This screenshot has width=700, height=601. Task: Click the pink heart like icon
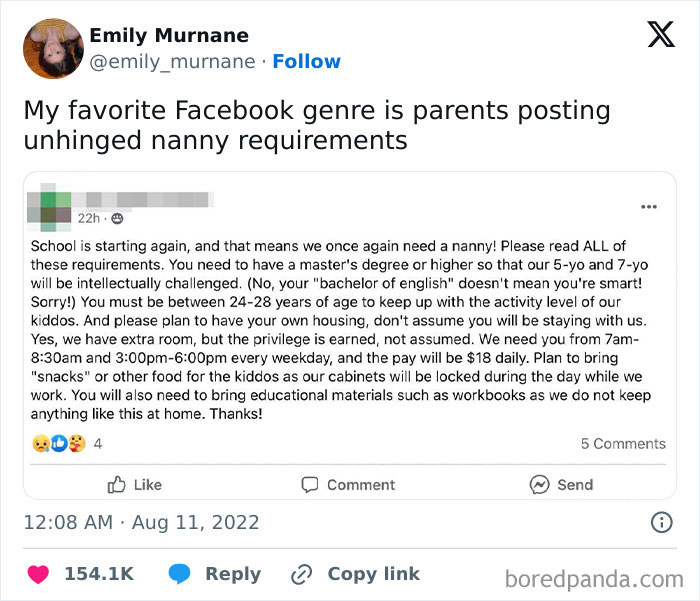38,574
